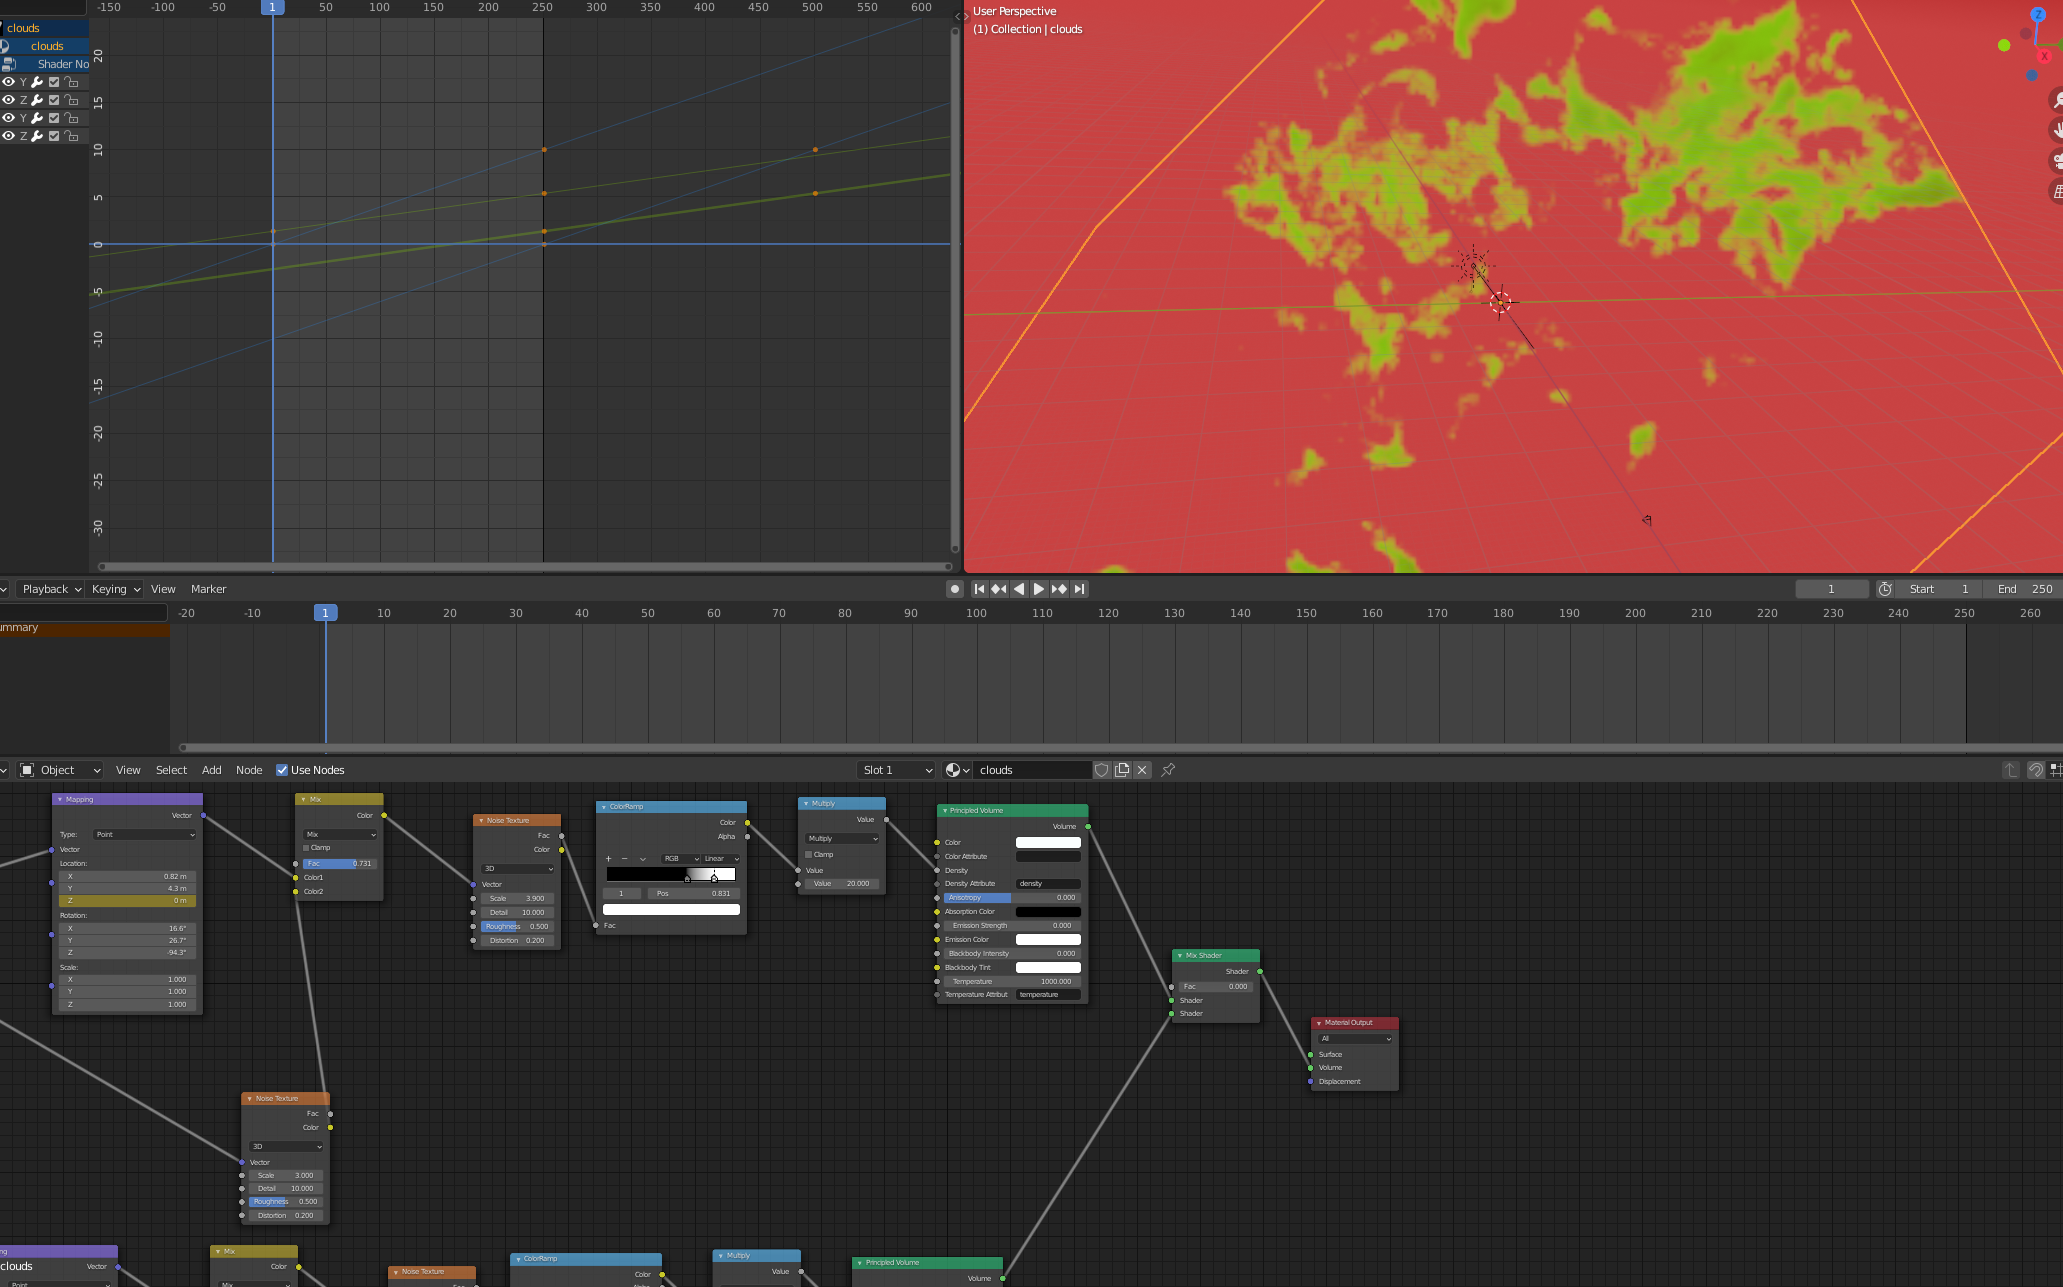Toggle the fake user shield for the clouds material
The width and height of the screenshot is (2063, 1287).
click(1101, 770)
